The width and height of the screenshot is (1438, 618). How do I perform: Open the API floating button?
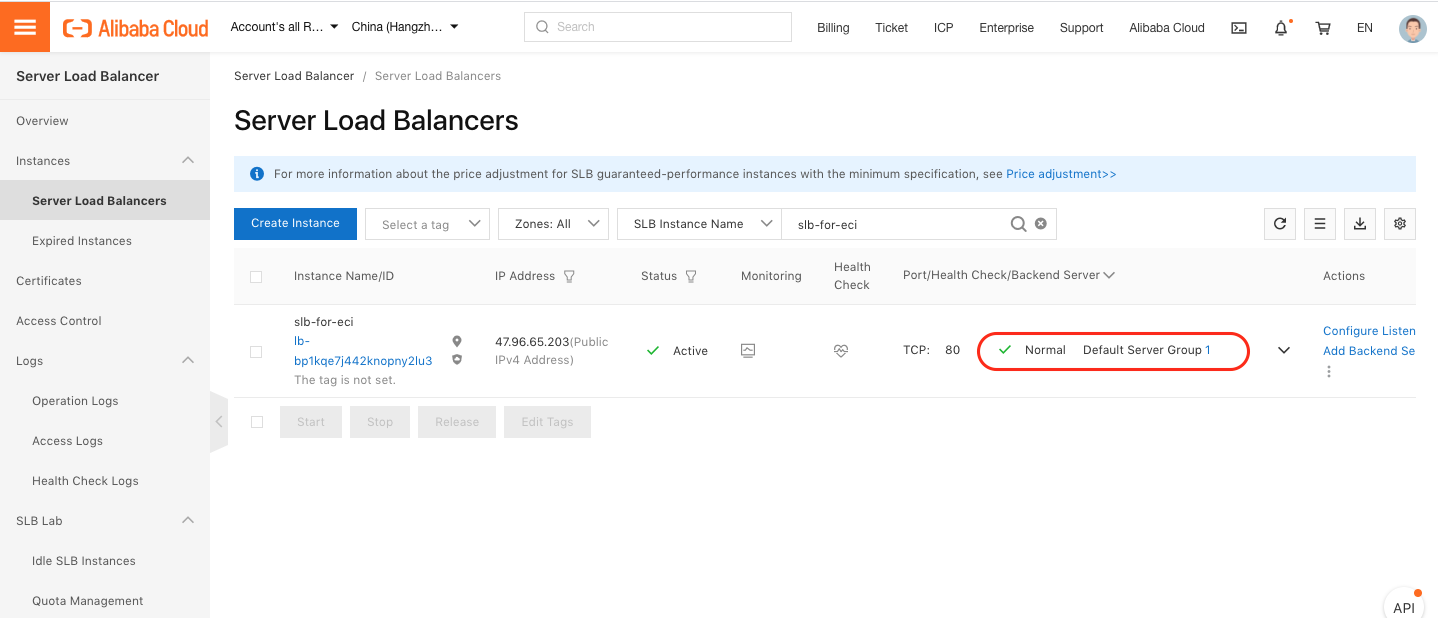click(1404, 605)
